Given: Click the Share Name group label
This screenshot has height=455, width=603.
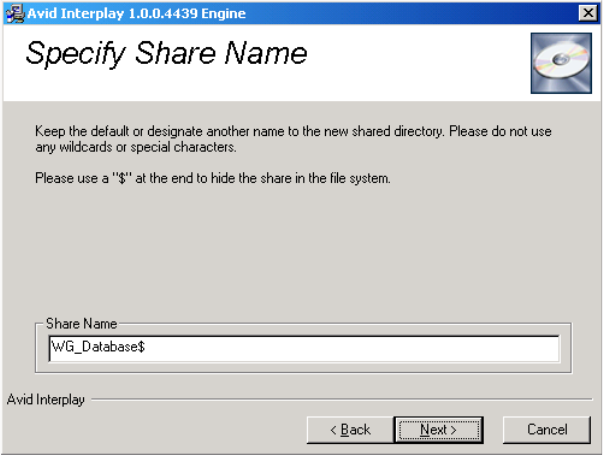Looking at the screenshot, I should click(81, 324).
